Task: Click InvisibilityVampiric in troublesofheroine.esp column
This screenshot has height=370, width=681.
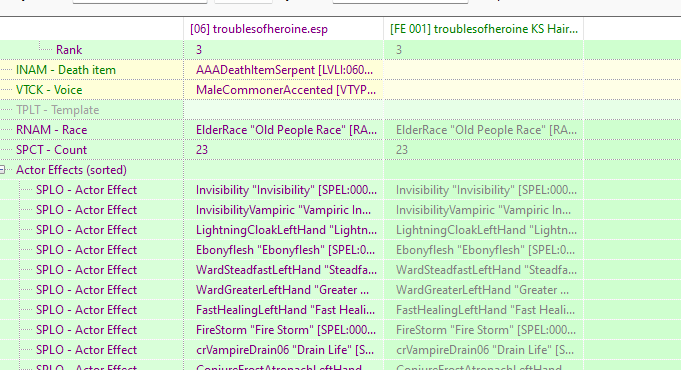Action: [284, 210]
